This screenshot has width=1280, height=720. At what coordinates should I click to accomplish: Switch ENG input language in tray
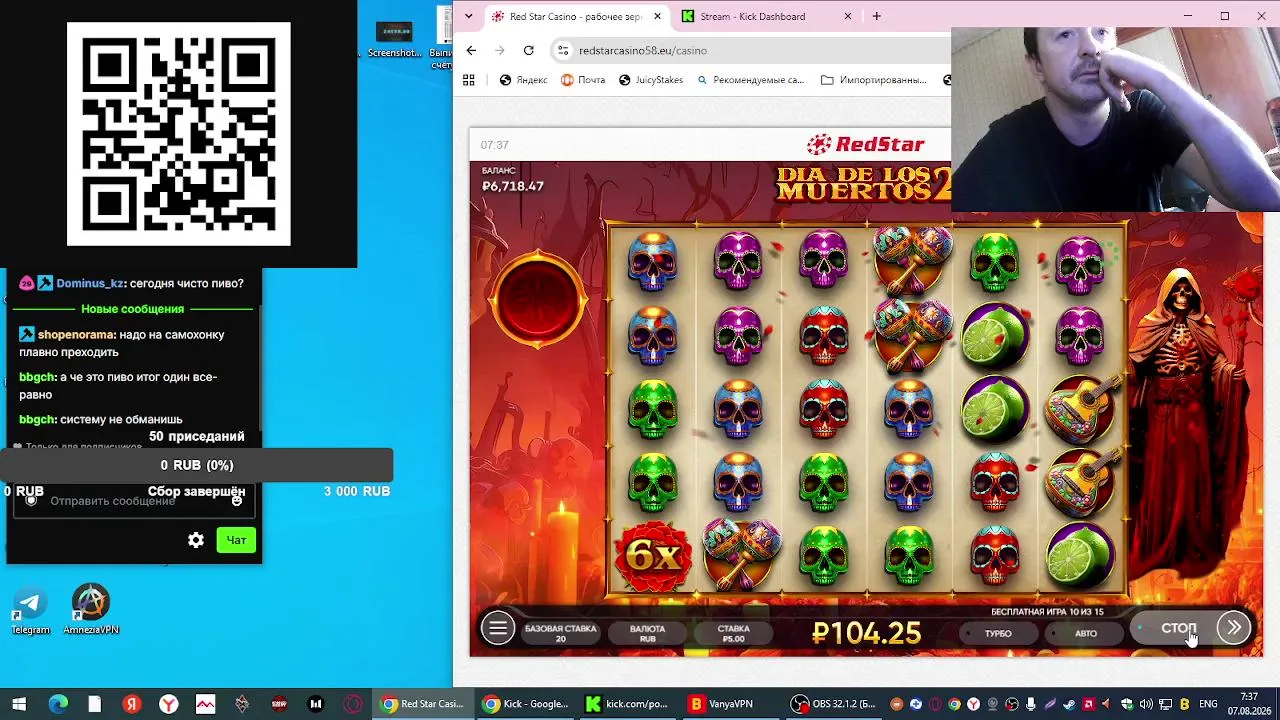(x=1208, y=704)
